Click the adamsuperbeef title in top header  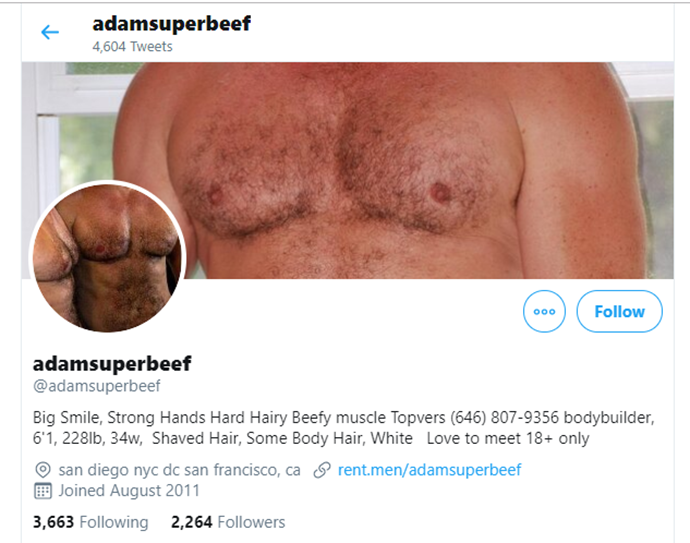pyautogui.click(x=171, y=24)
